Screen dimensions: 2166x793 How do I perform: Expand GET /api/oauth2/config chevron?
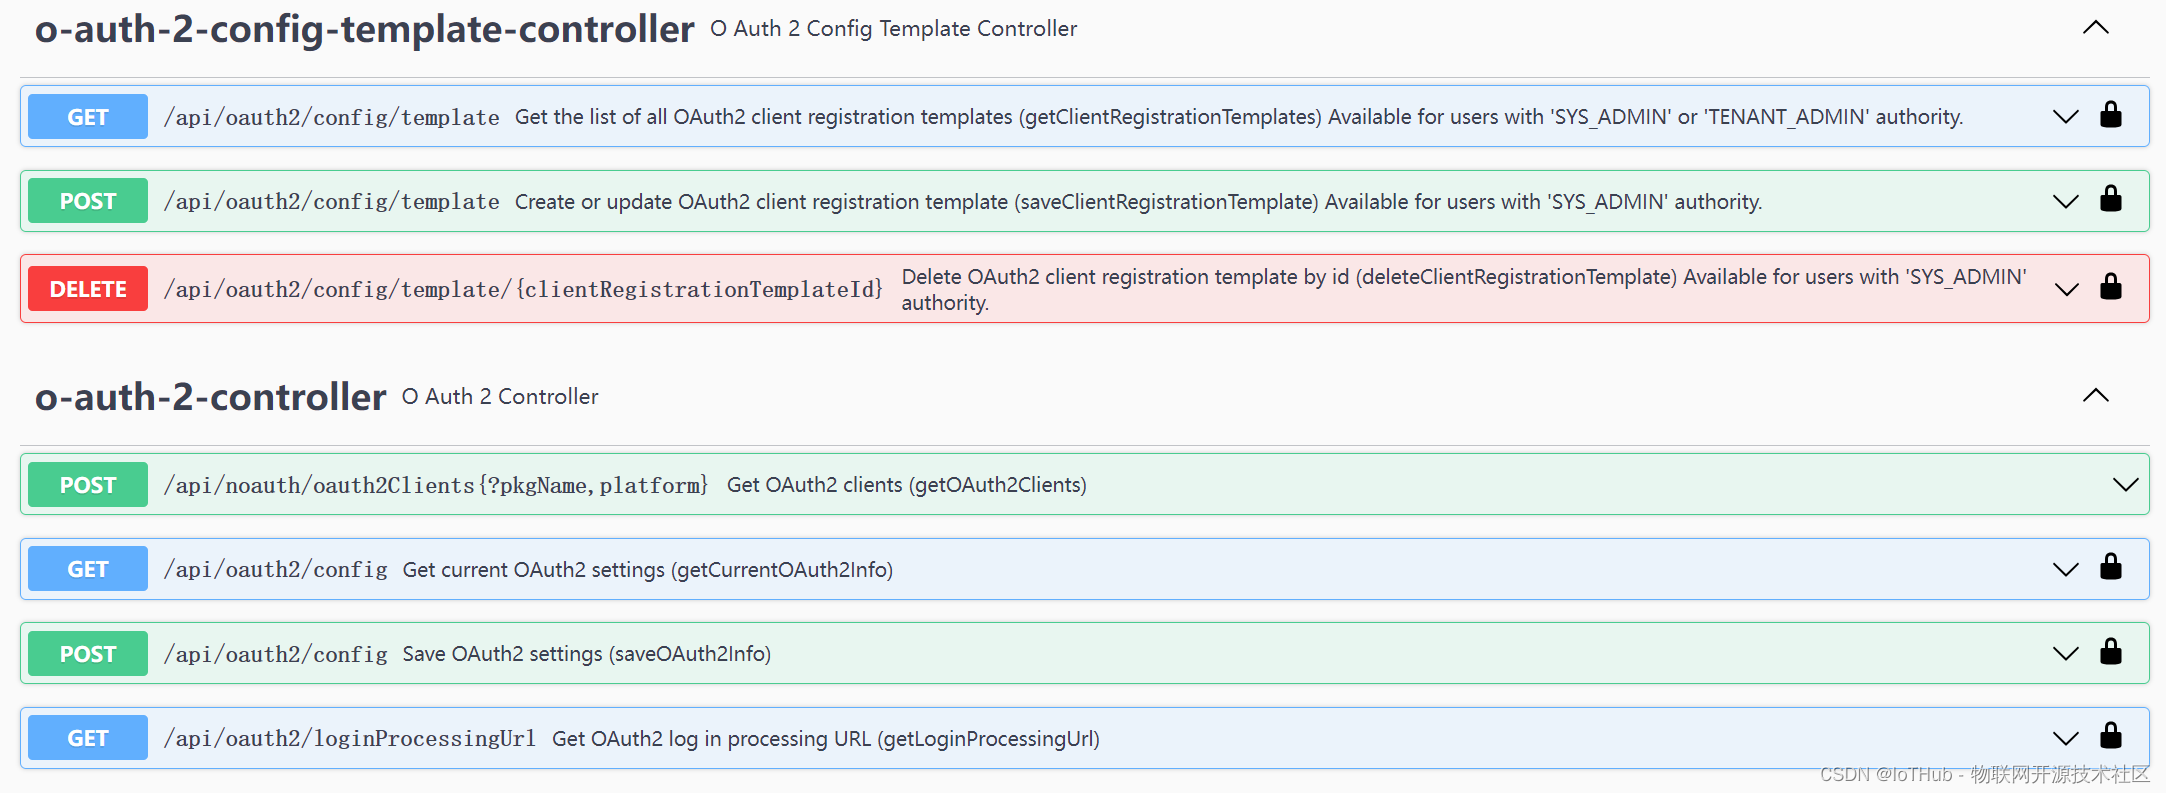tap(2066, 570)
